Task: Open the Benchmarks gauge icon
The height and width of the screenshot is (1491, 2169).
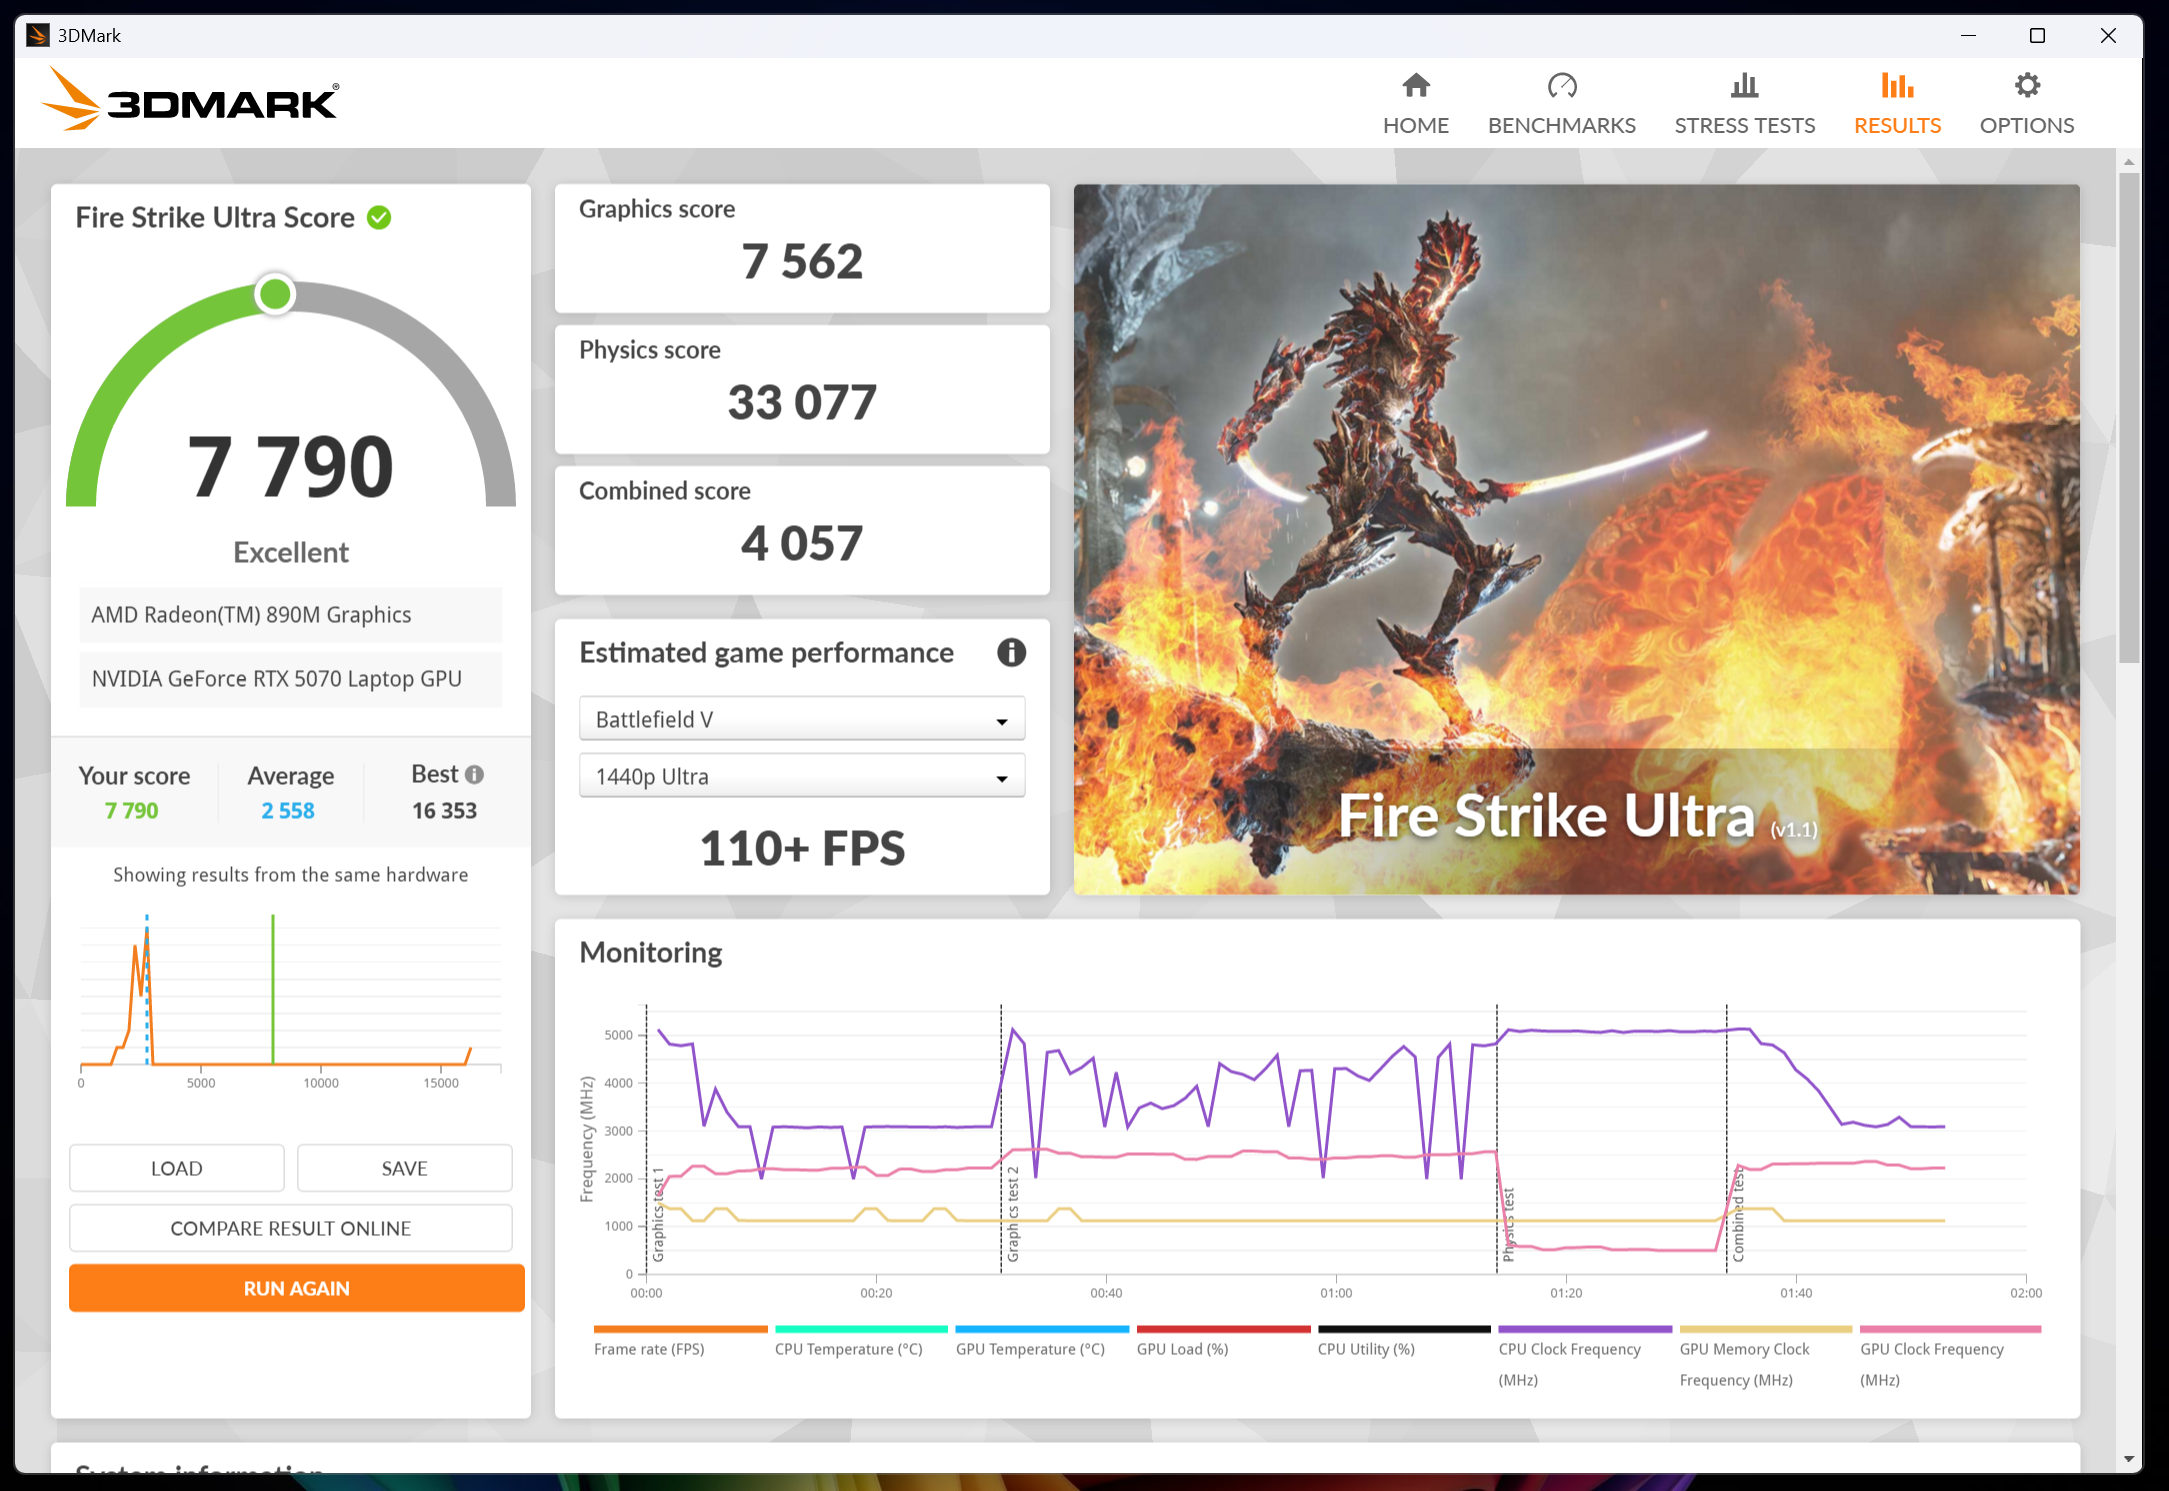Action: (1561, 86)
